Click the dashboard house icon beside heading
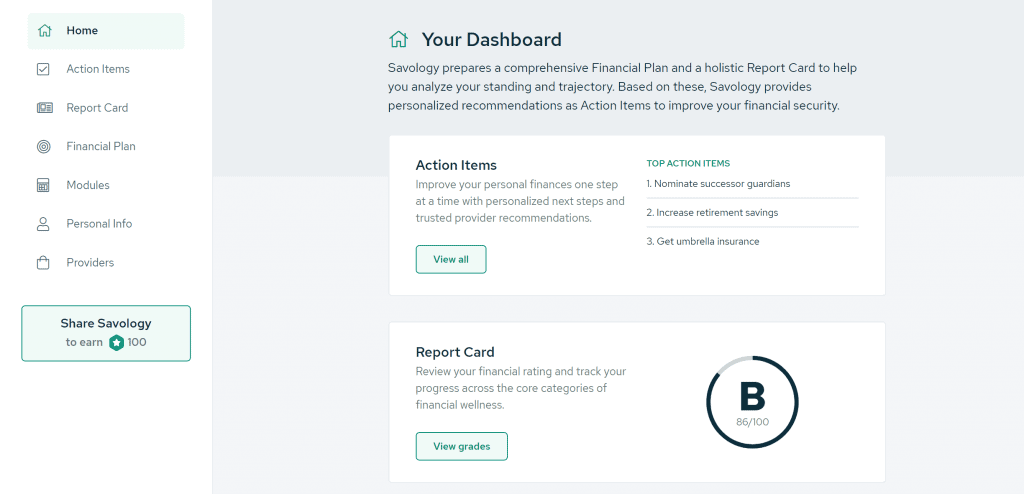Image resolution: width=1024 pixels, height=494 pixels. [398, 40]
